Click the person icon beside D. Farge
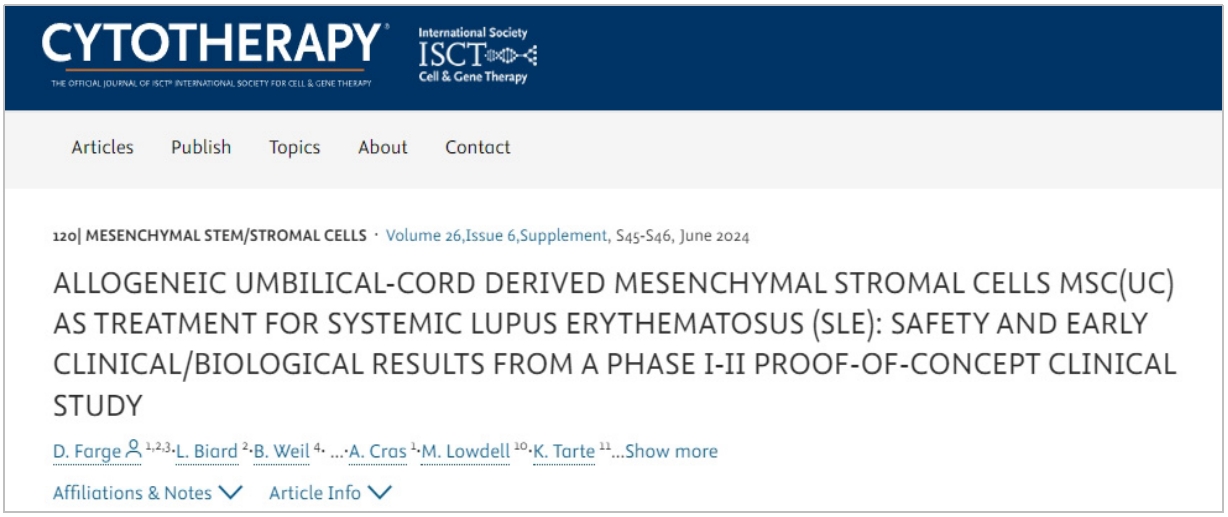1228x517 pixels. [133, 451]
